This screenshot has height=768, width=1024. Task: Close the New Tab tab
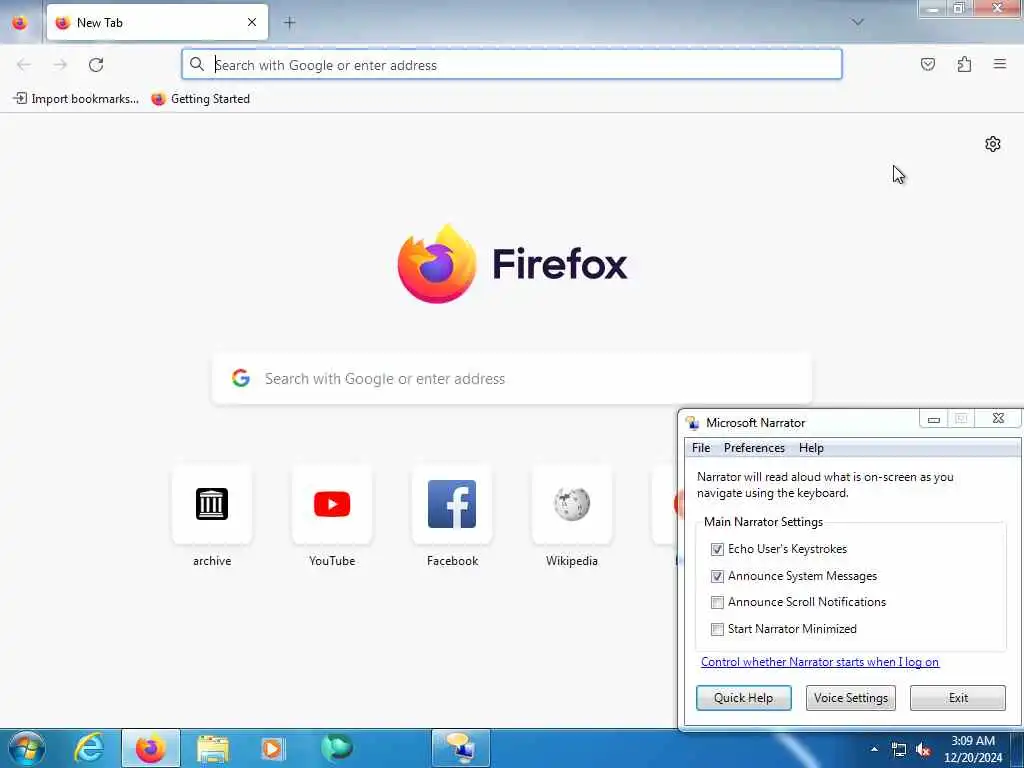251,22
